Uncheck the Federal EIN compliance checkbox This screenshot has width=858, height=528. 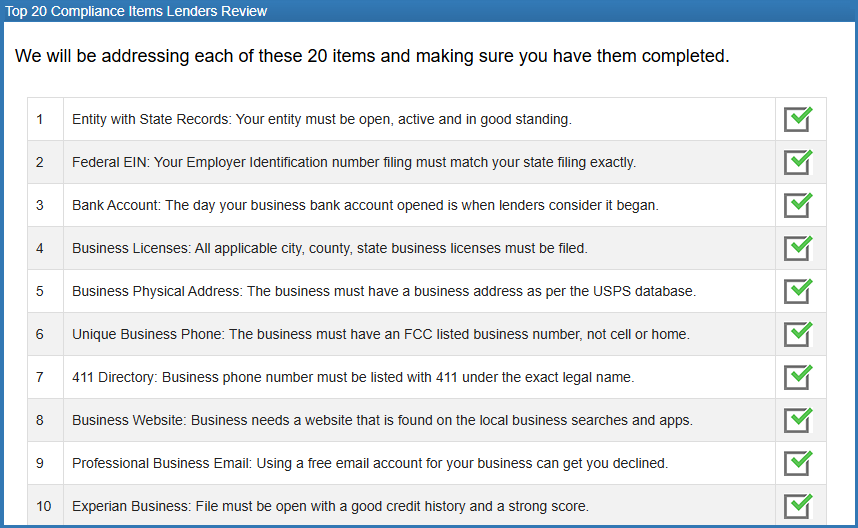(x=797, y=162)
